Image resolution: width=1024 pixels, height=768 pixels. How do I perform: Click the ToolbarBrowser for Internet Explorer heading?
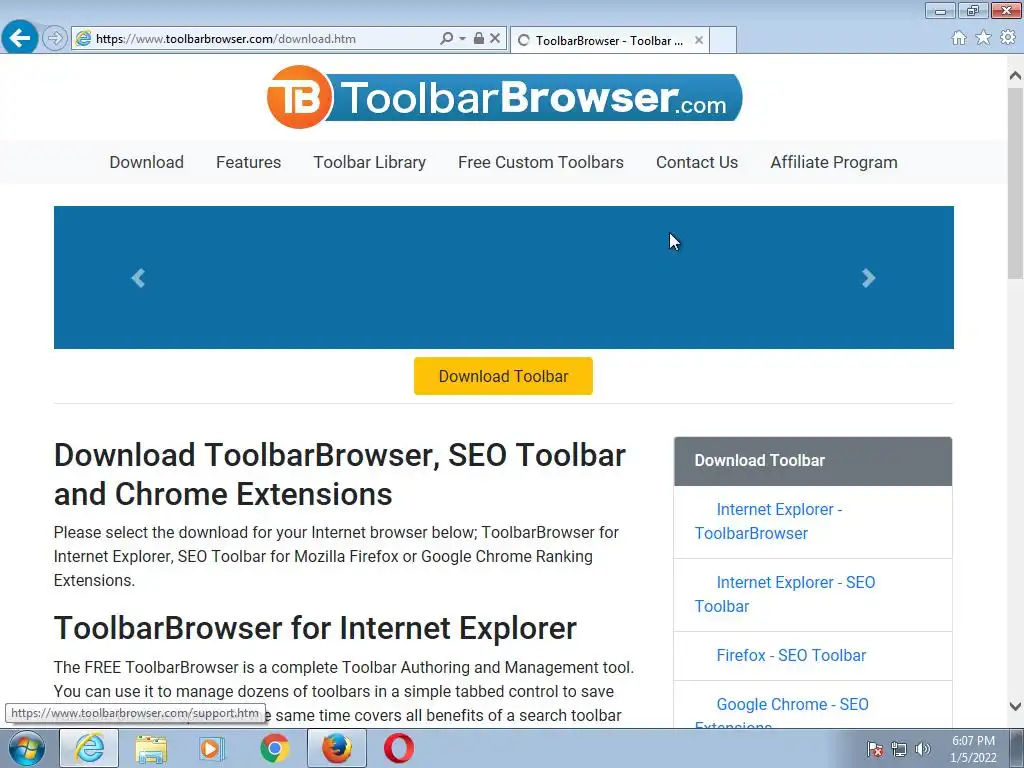point(315,628)
